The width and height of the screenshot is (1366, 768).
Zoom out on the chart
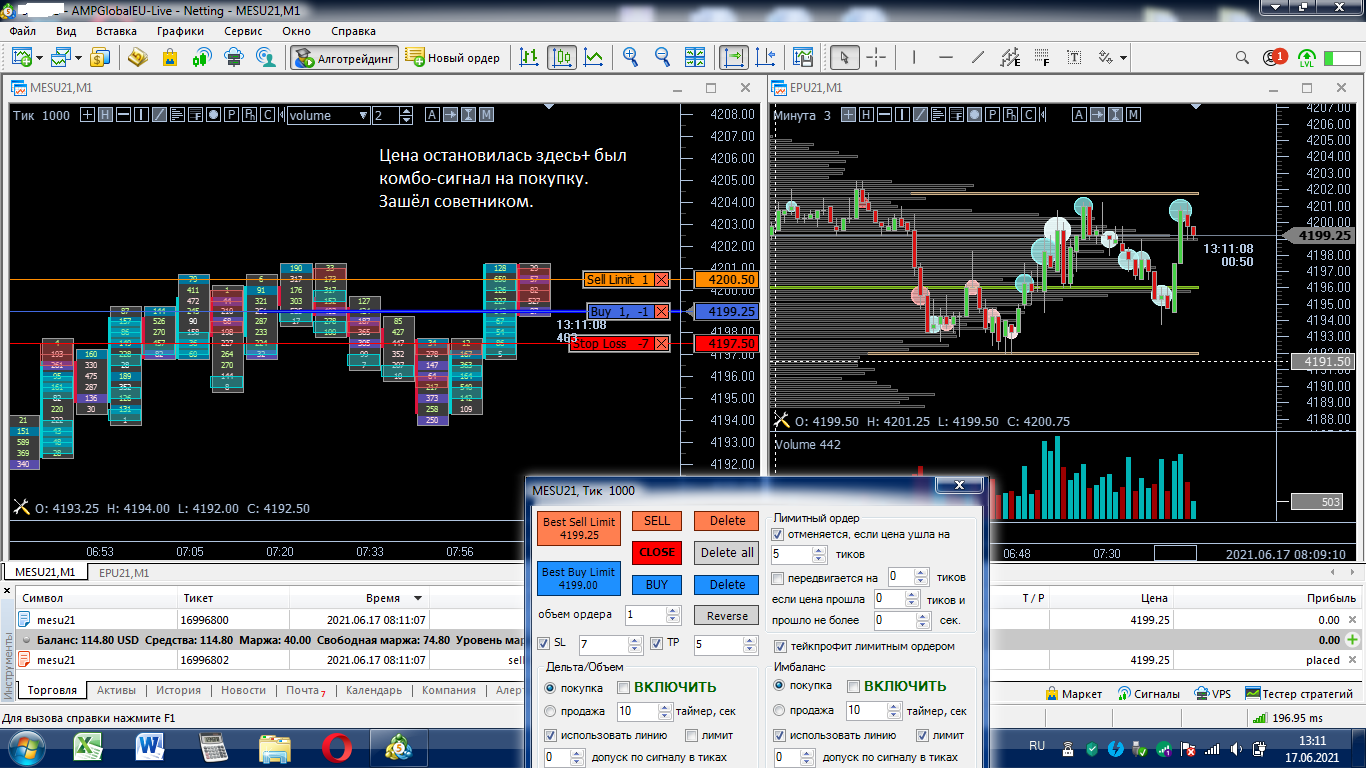(x=662, y=57)
